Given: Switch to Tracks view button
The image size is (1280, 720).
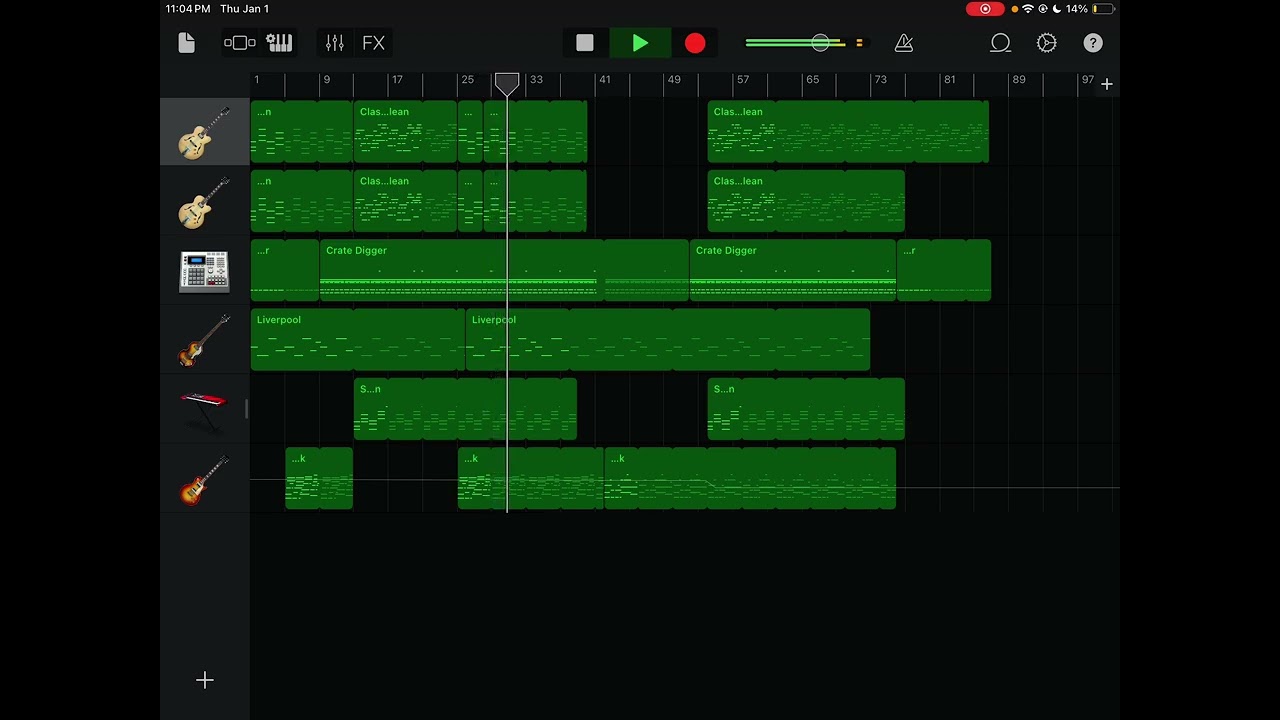Looking at the screenshot, I should pyautogui.click(x=240, y=43).
